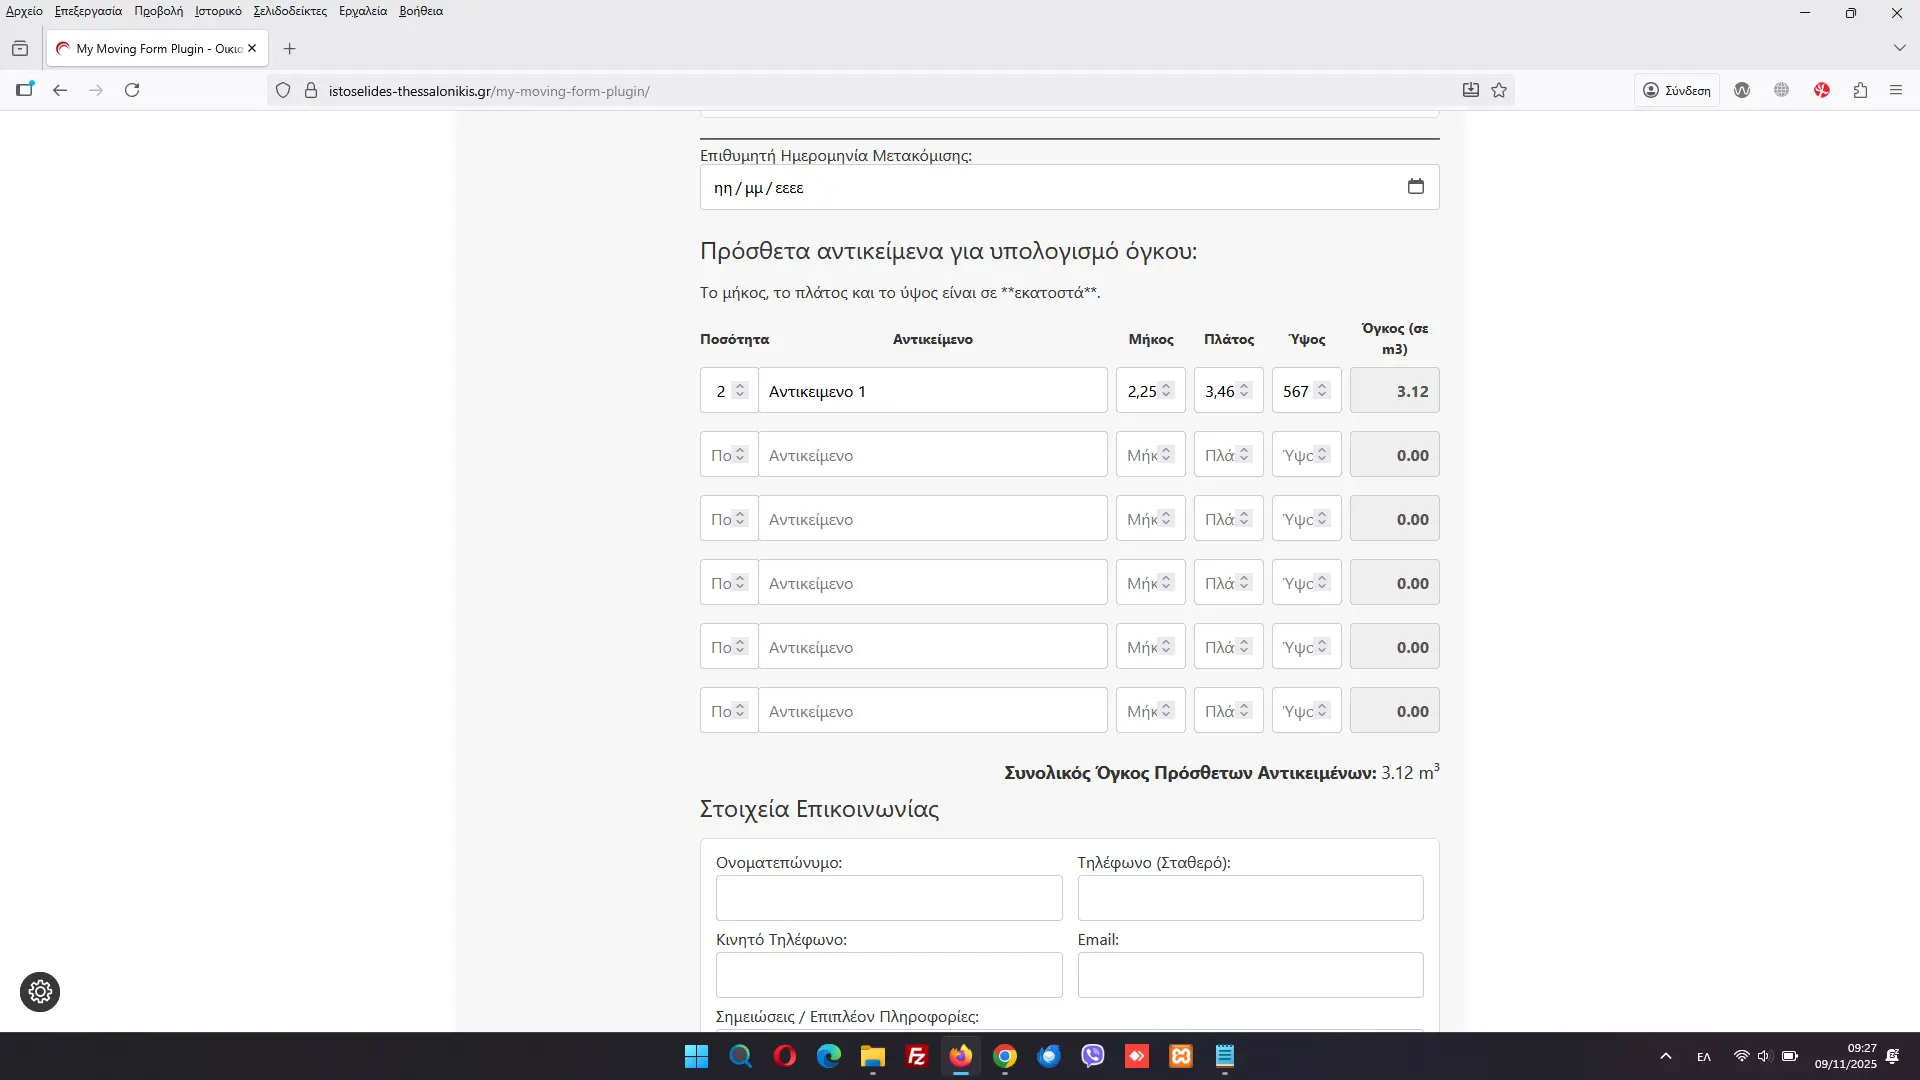Click the Αντικειμενο 1 name field
This screenshot has width=1920, height=1080.
click(x=932, y=391)
